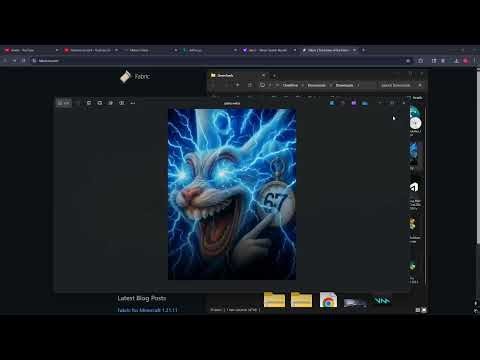The width and height of the screenshot is (480, 360).
Task: Select the second yellow folder in File Explorer
Action: coord(301,300)
